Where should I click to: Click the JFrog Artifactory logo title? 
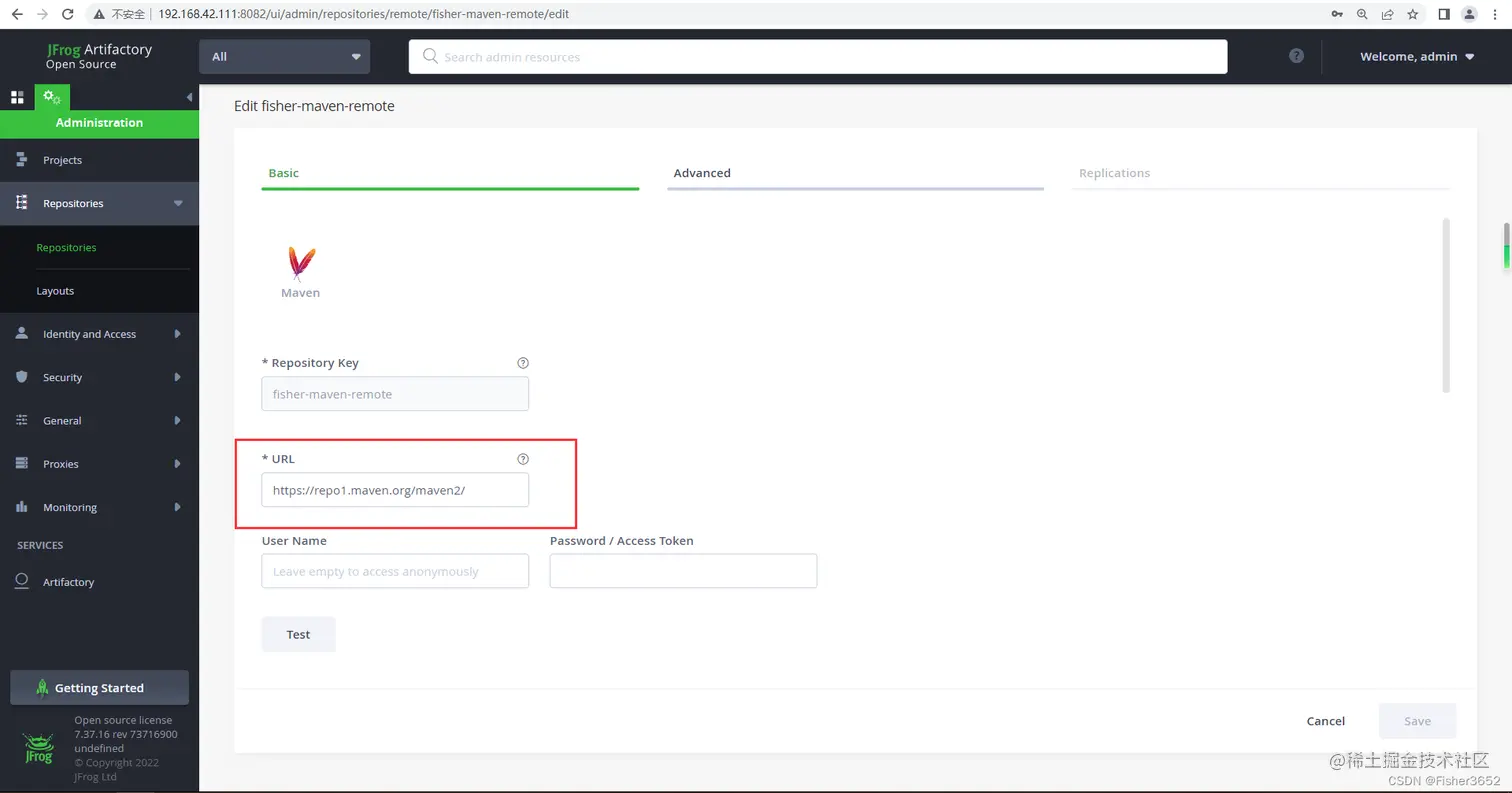(x=99, y=56)
